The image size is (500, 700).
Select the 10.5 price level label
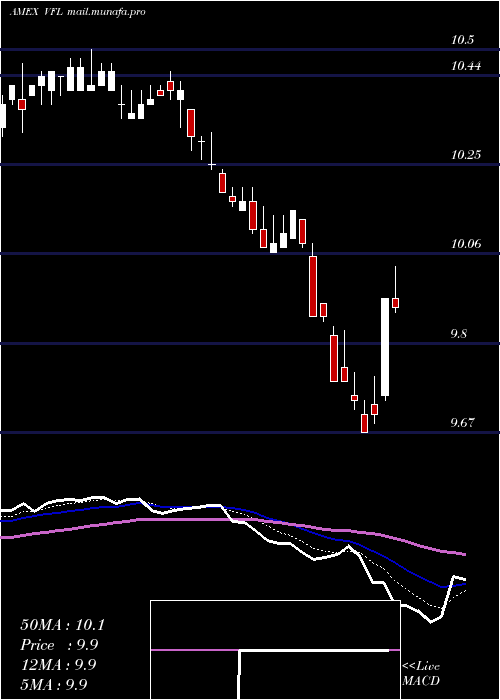(462, 40)
